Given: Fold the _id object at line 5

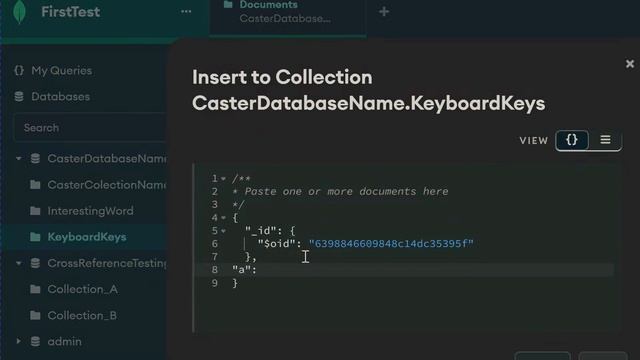Looking at the screenshot, I should pyautogui.click(x=223, y=231).
